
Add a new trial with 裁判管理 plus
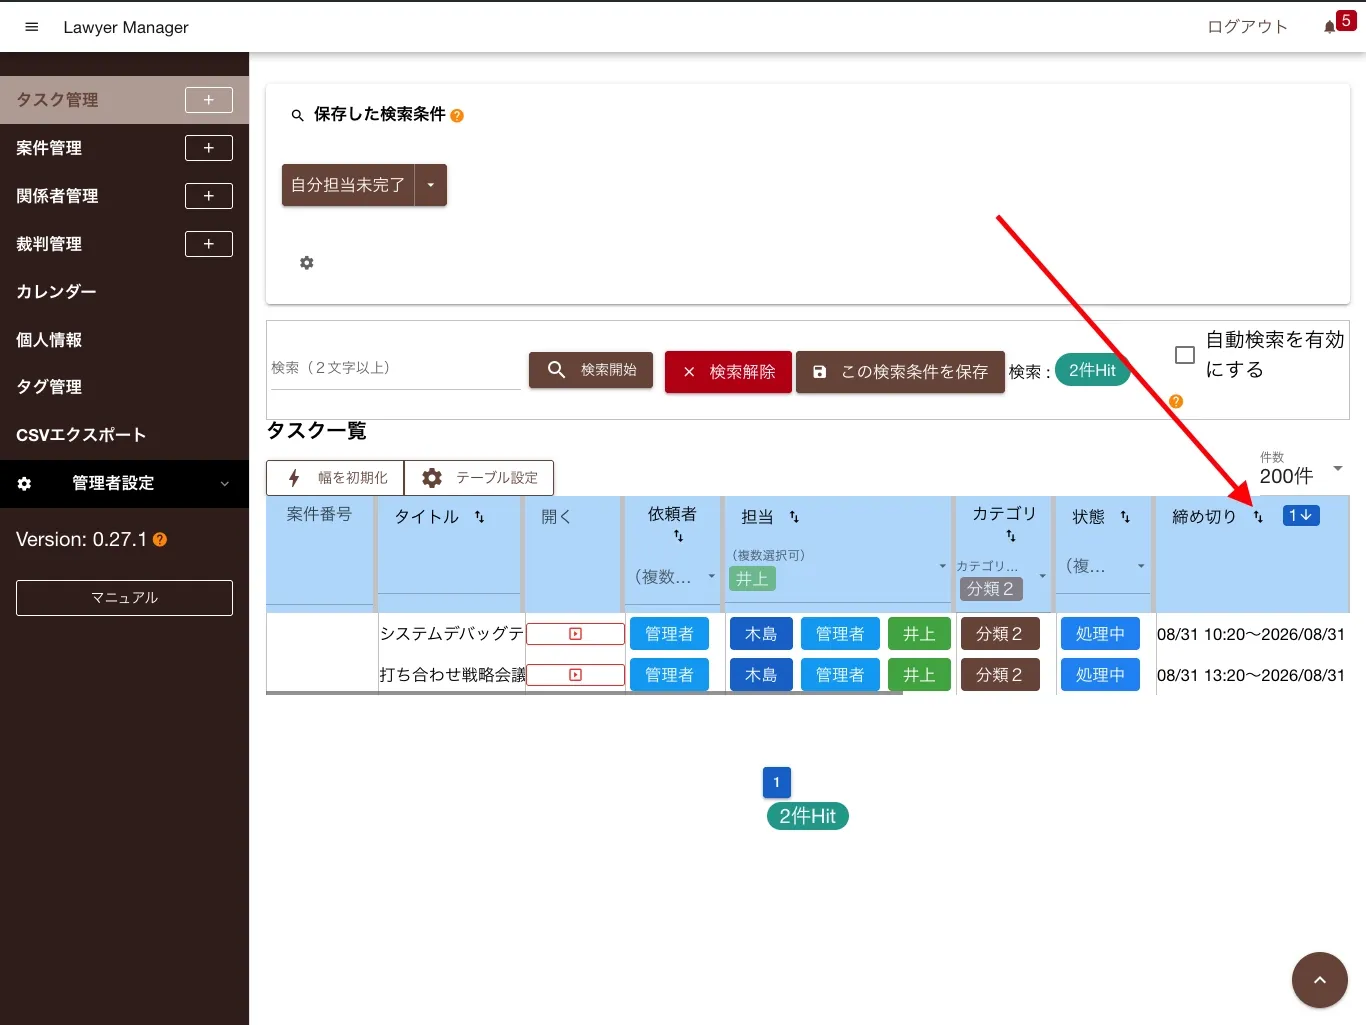(209, 244)
